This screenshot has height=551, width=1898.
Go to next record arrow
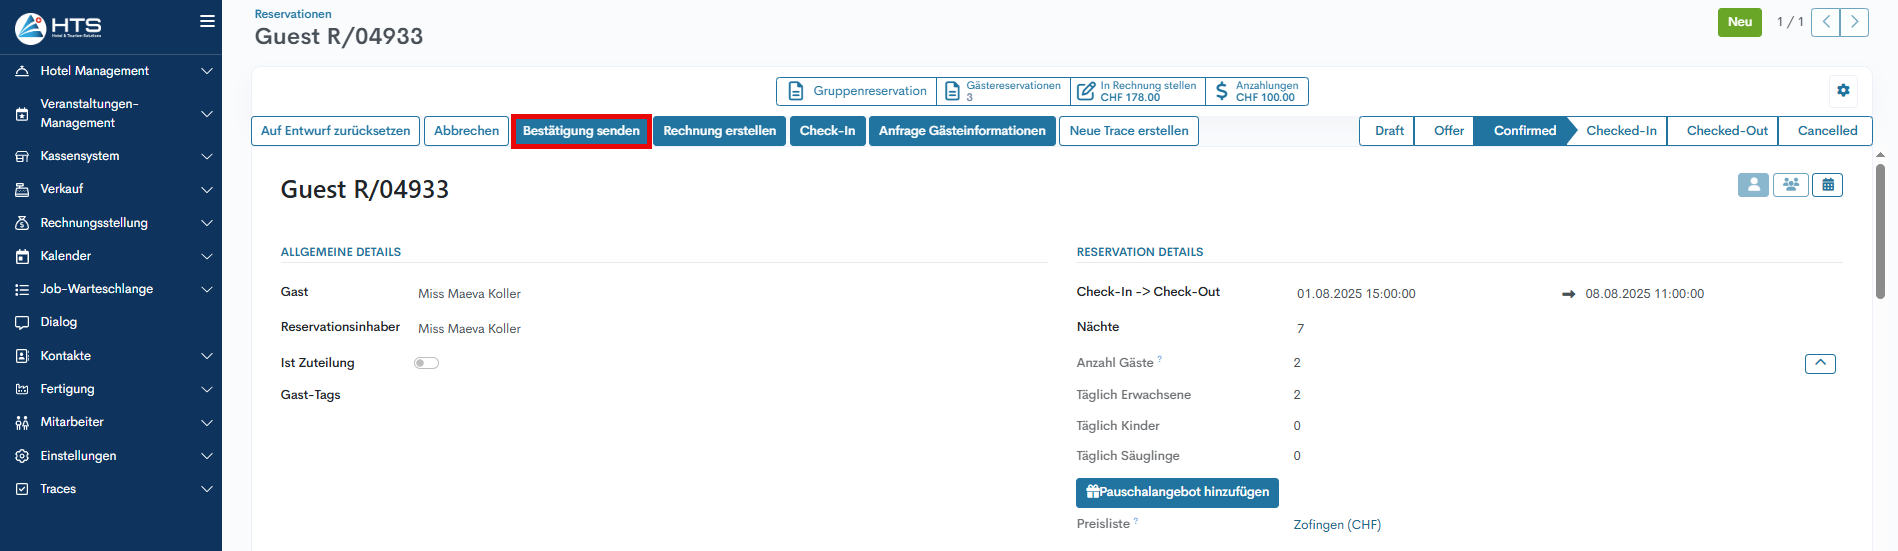(1854, 22)
